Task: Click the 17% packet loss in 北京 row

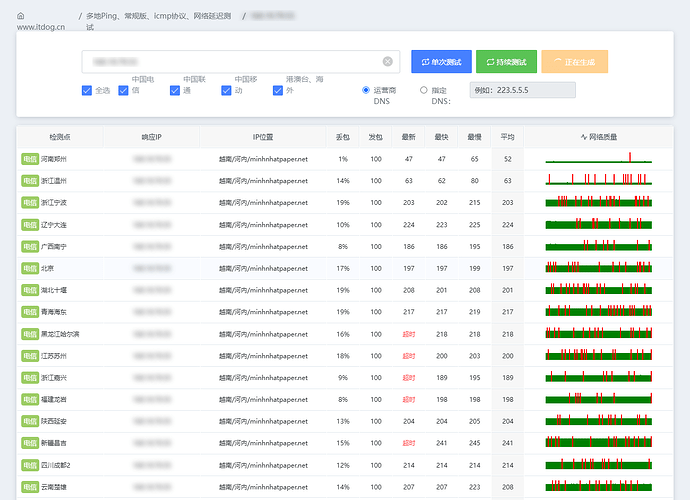Action: [343, 268]
